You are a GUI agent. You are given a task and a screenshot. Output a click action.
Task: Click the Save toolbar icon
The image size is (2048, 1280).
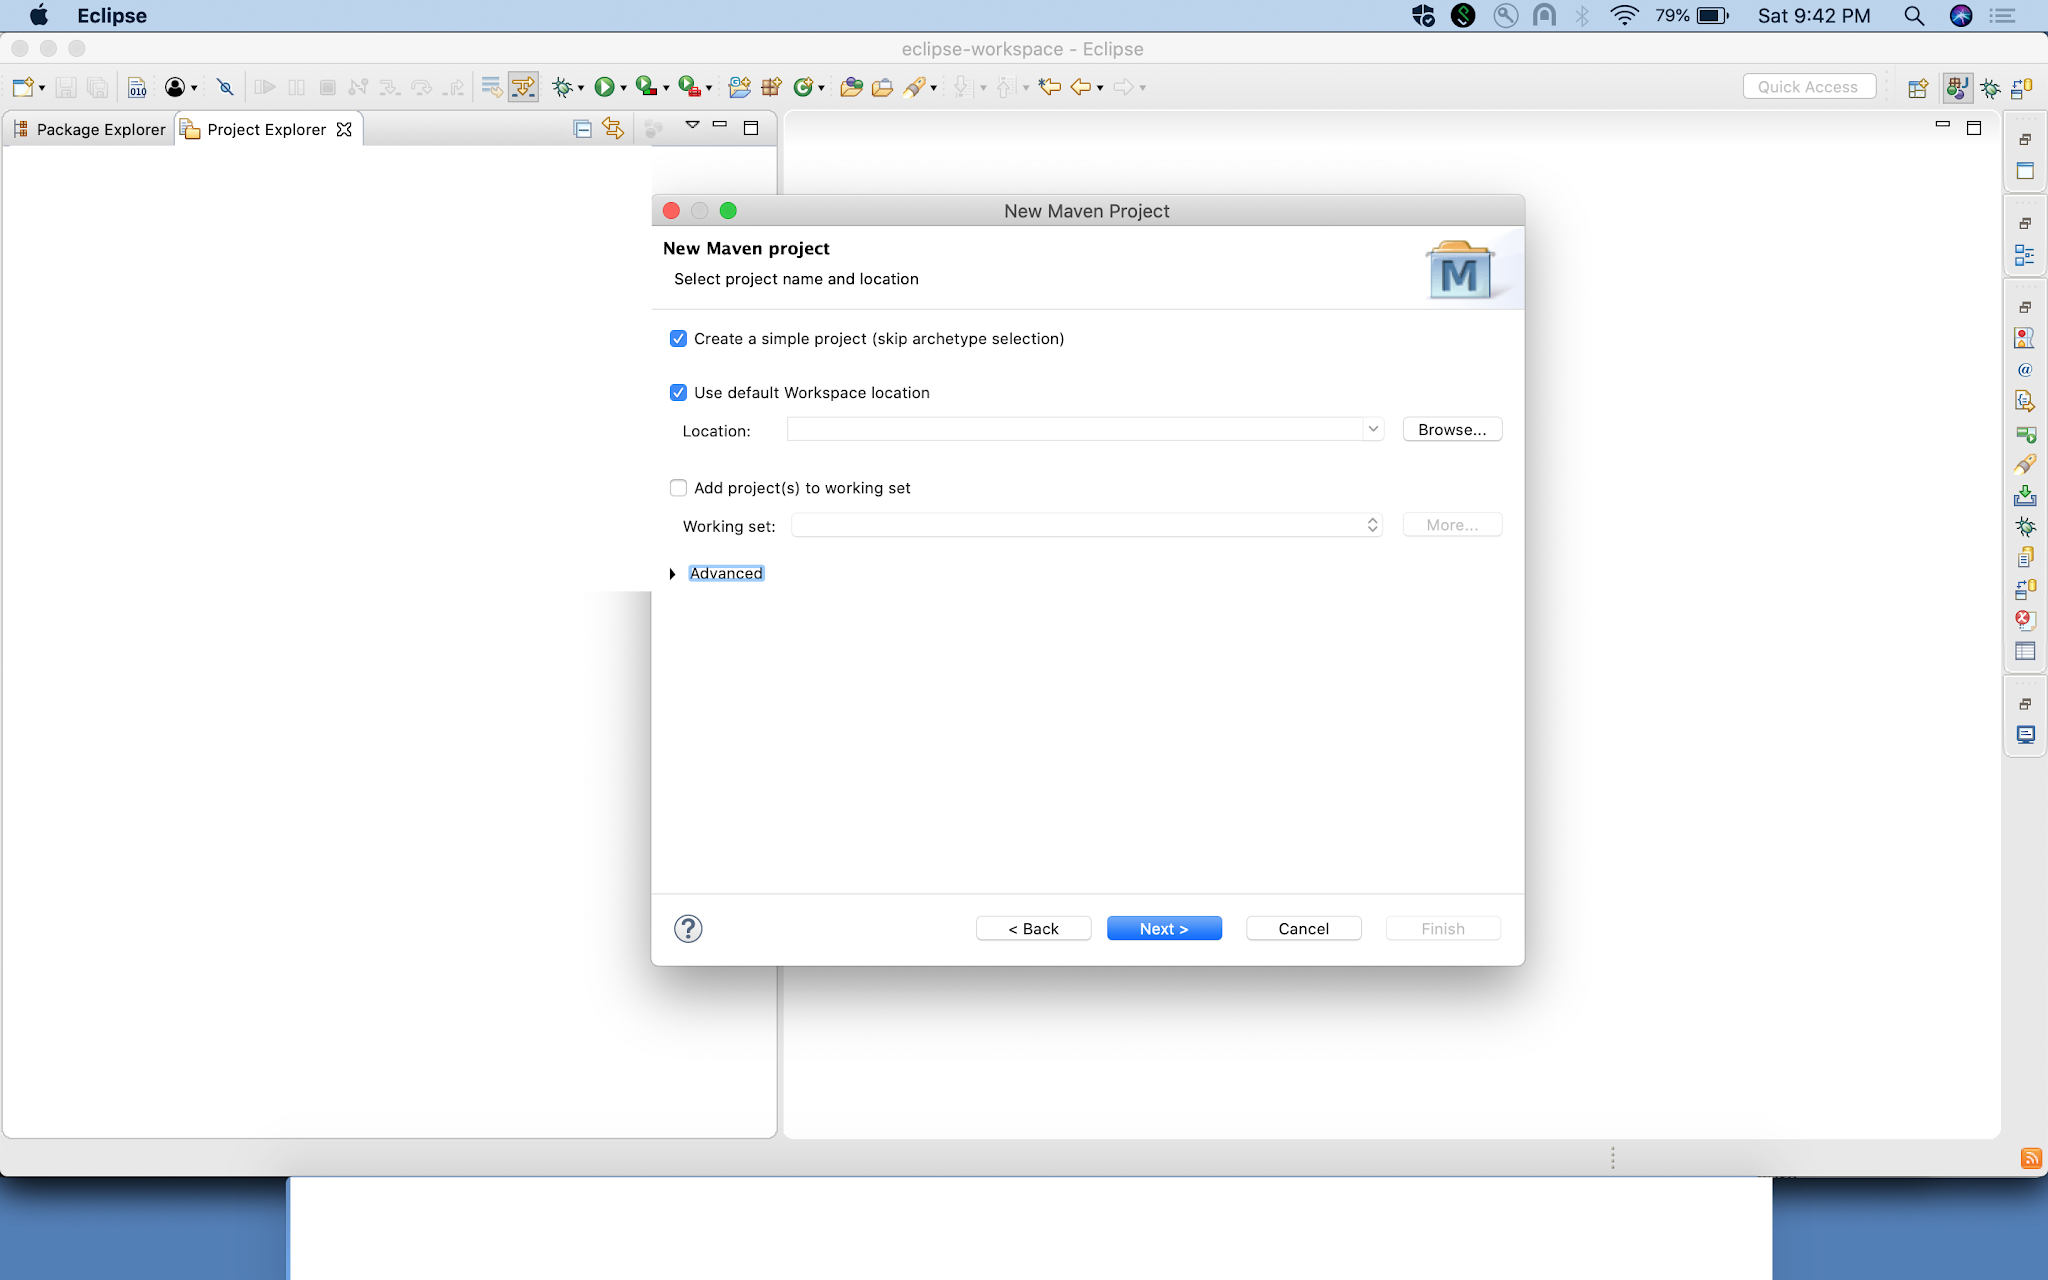[x=65, y=87]
